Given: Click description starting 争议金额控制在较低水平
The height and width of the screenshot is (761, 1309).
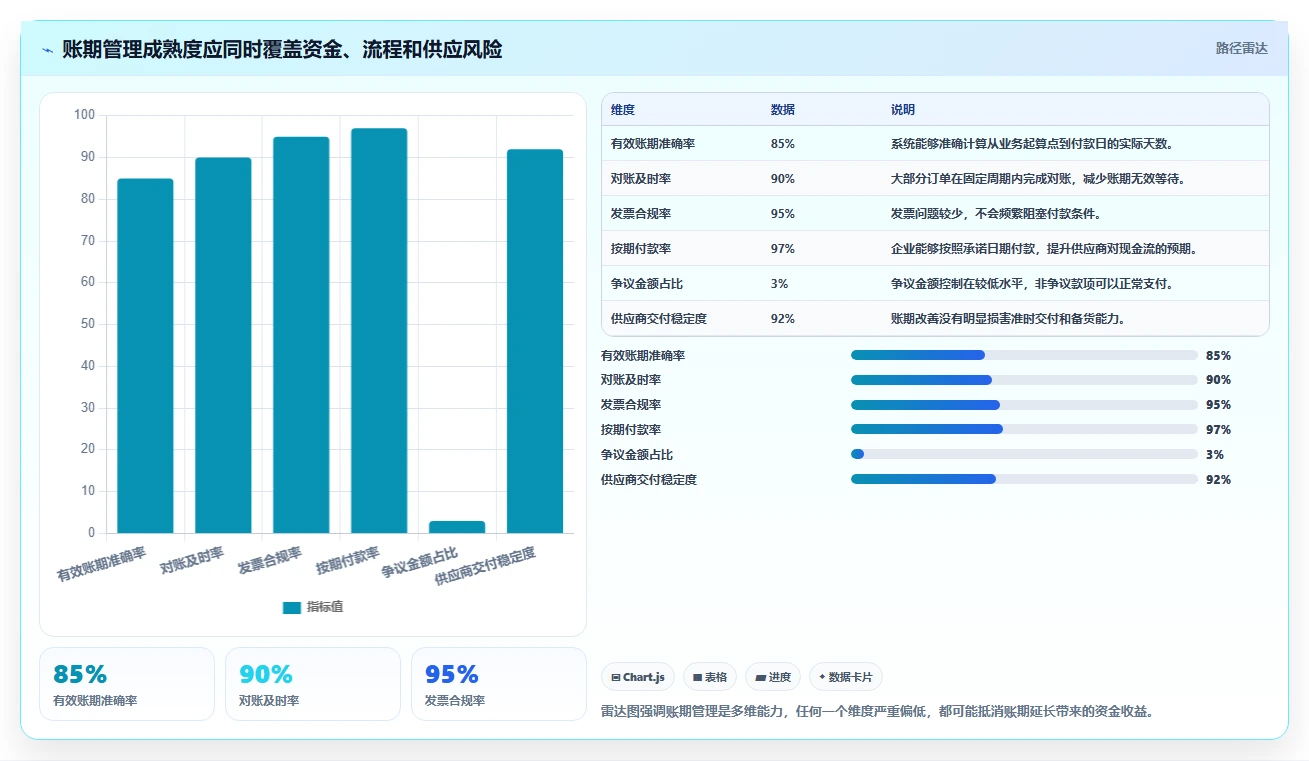Looking at the screenshot, I should pyautogui.click(x=1032, y=284).
